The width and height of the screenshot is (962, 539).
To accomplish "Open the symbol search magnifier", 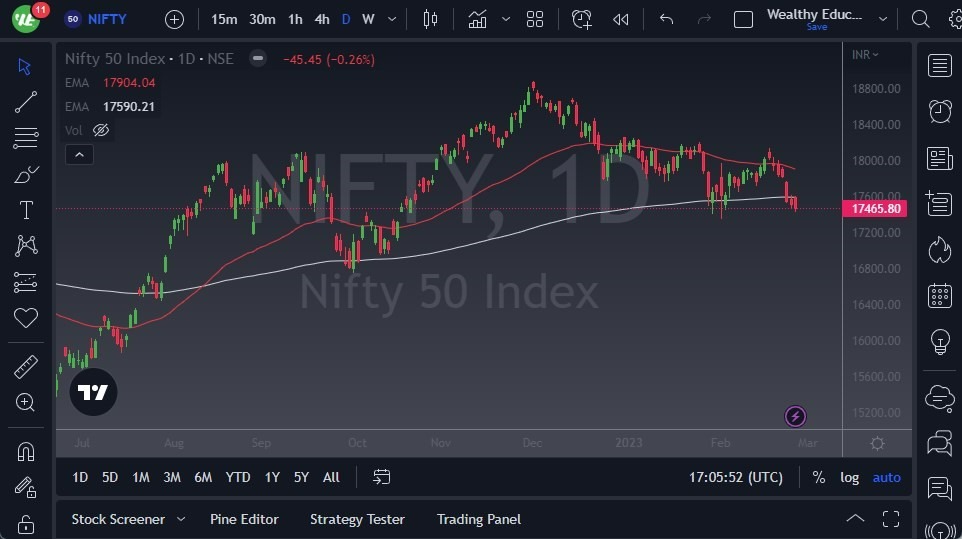I will pyautogui.click(x=920, y=20).
